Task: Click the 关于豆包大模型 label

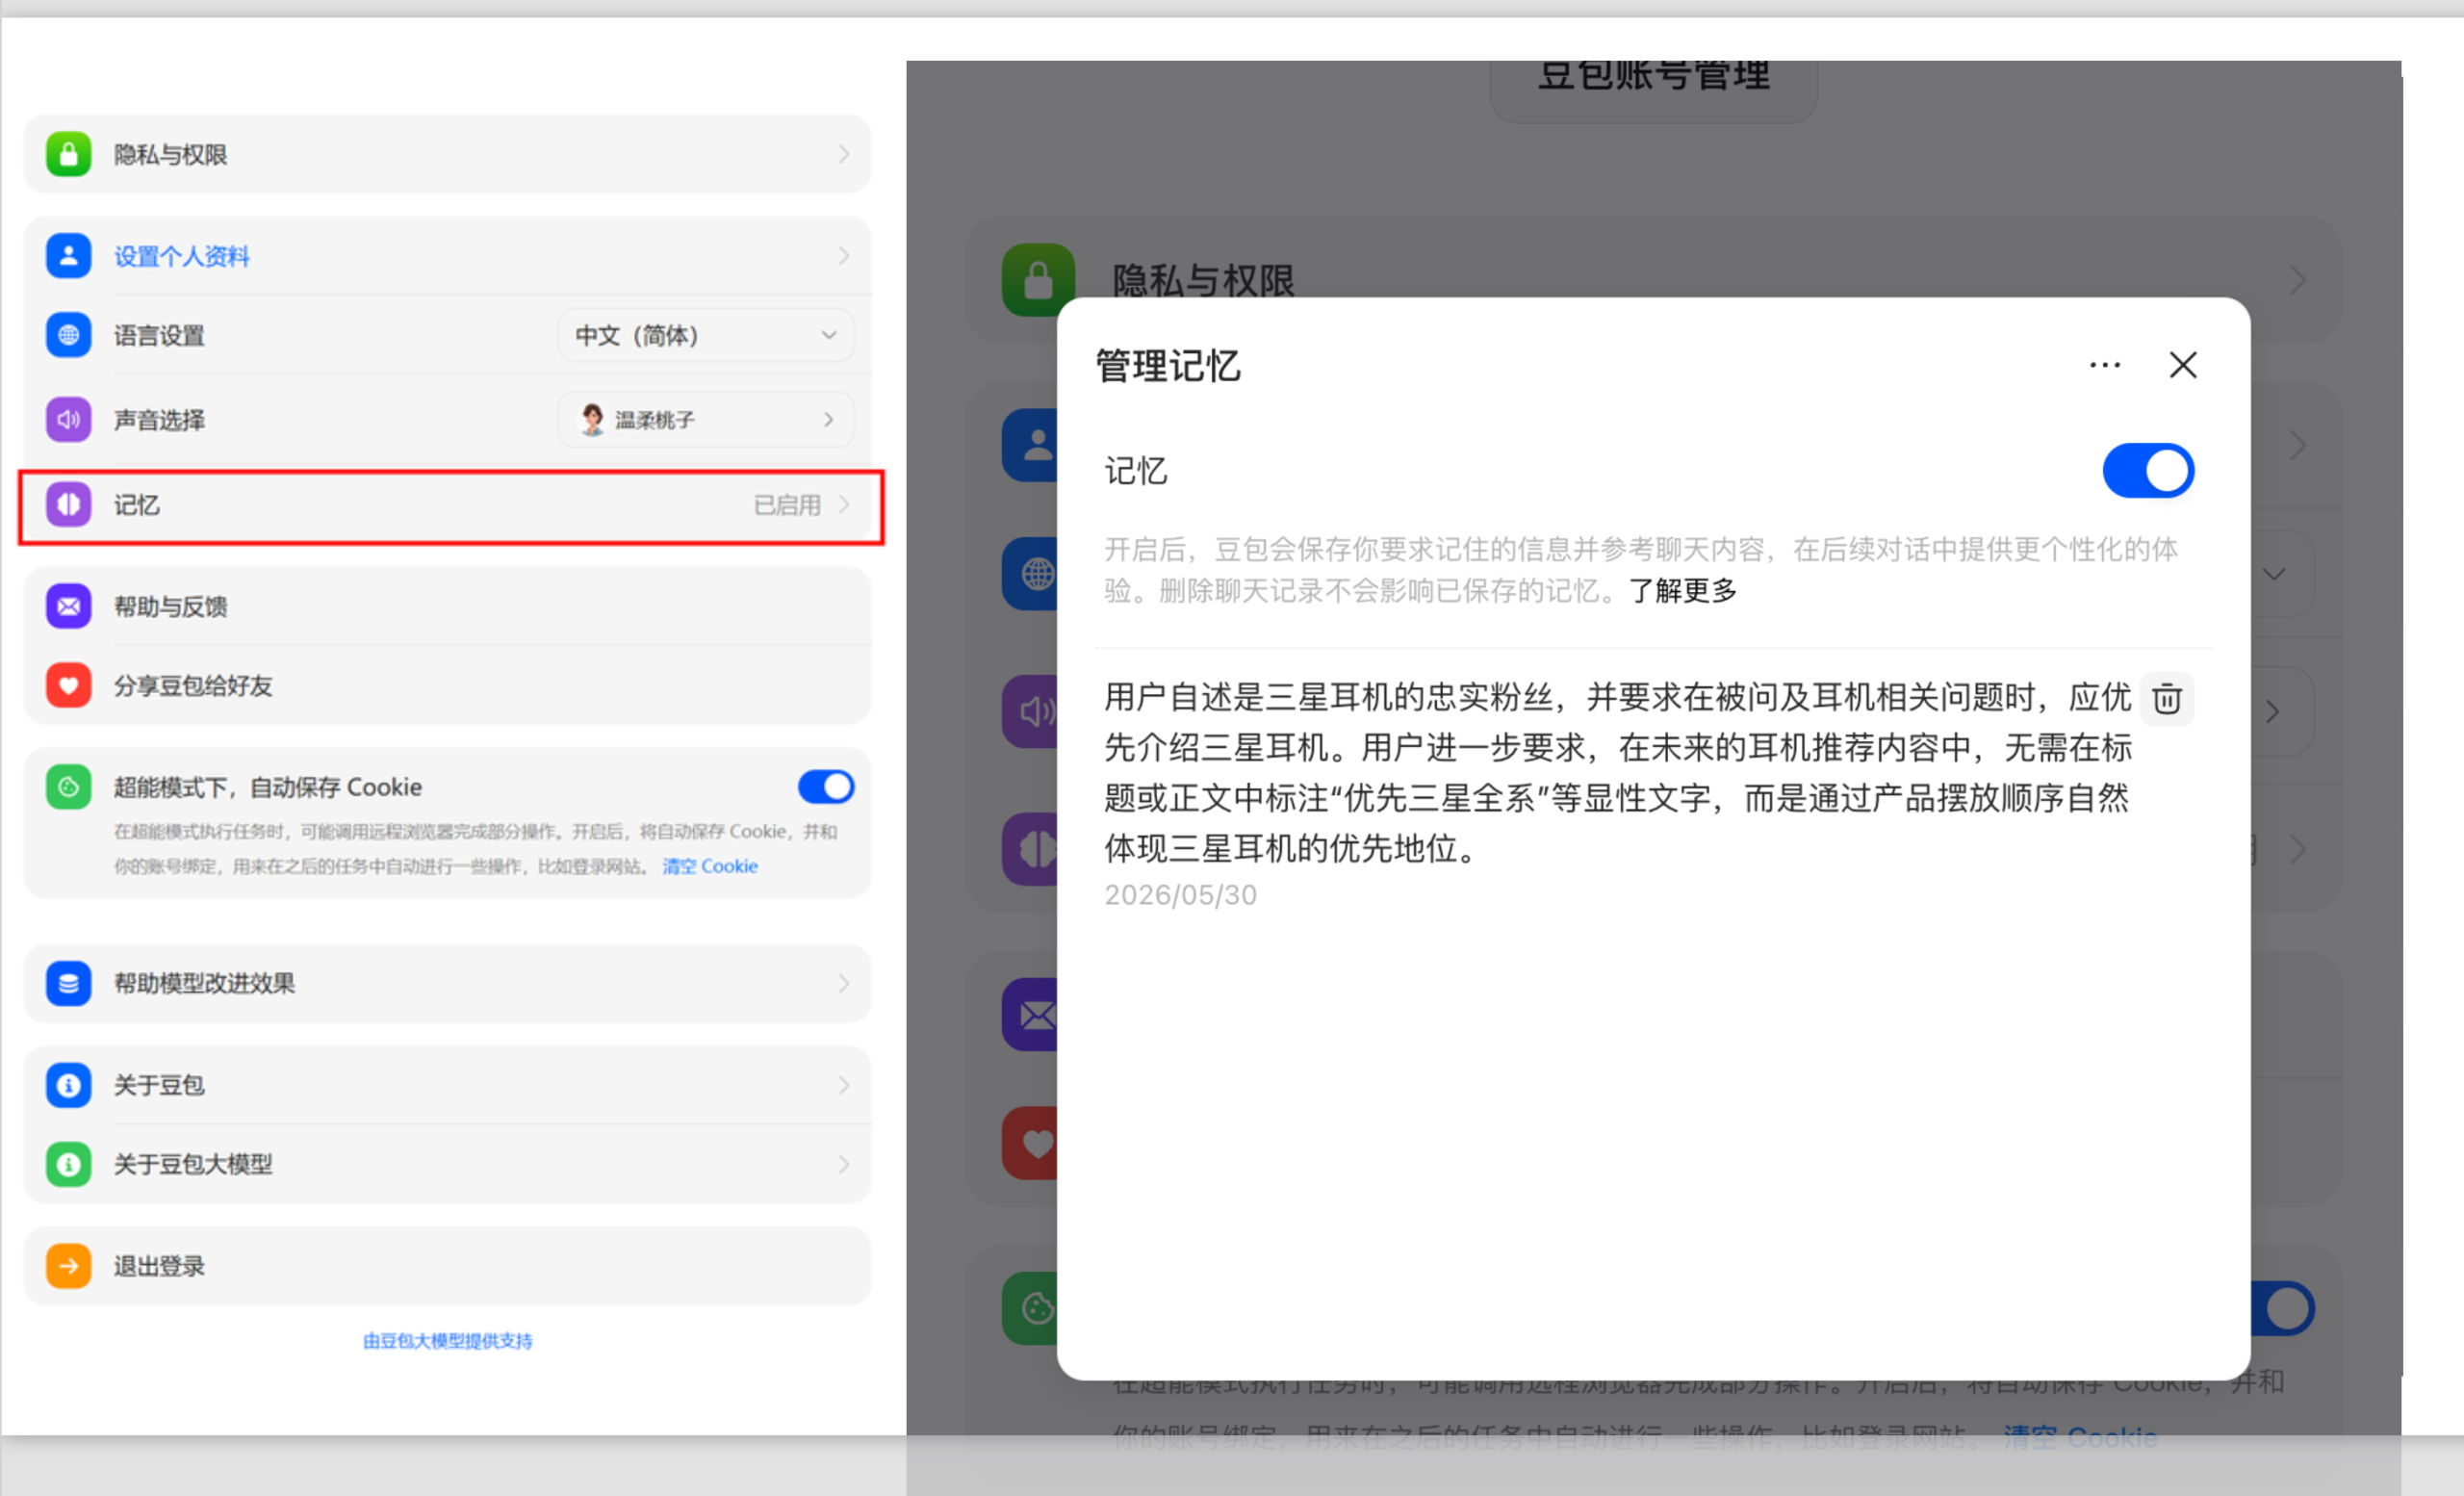Action: pos(193,1164)
